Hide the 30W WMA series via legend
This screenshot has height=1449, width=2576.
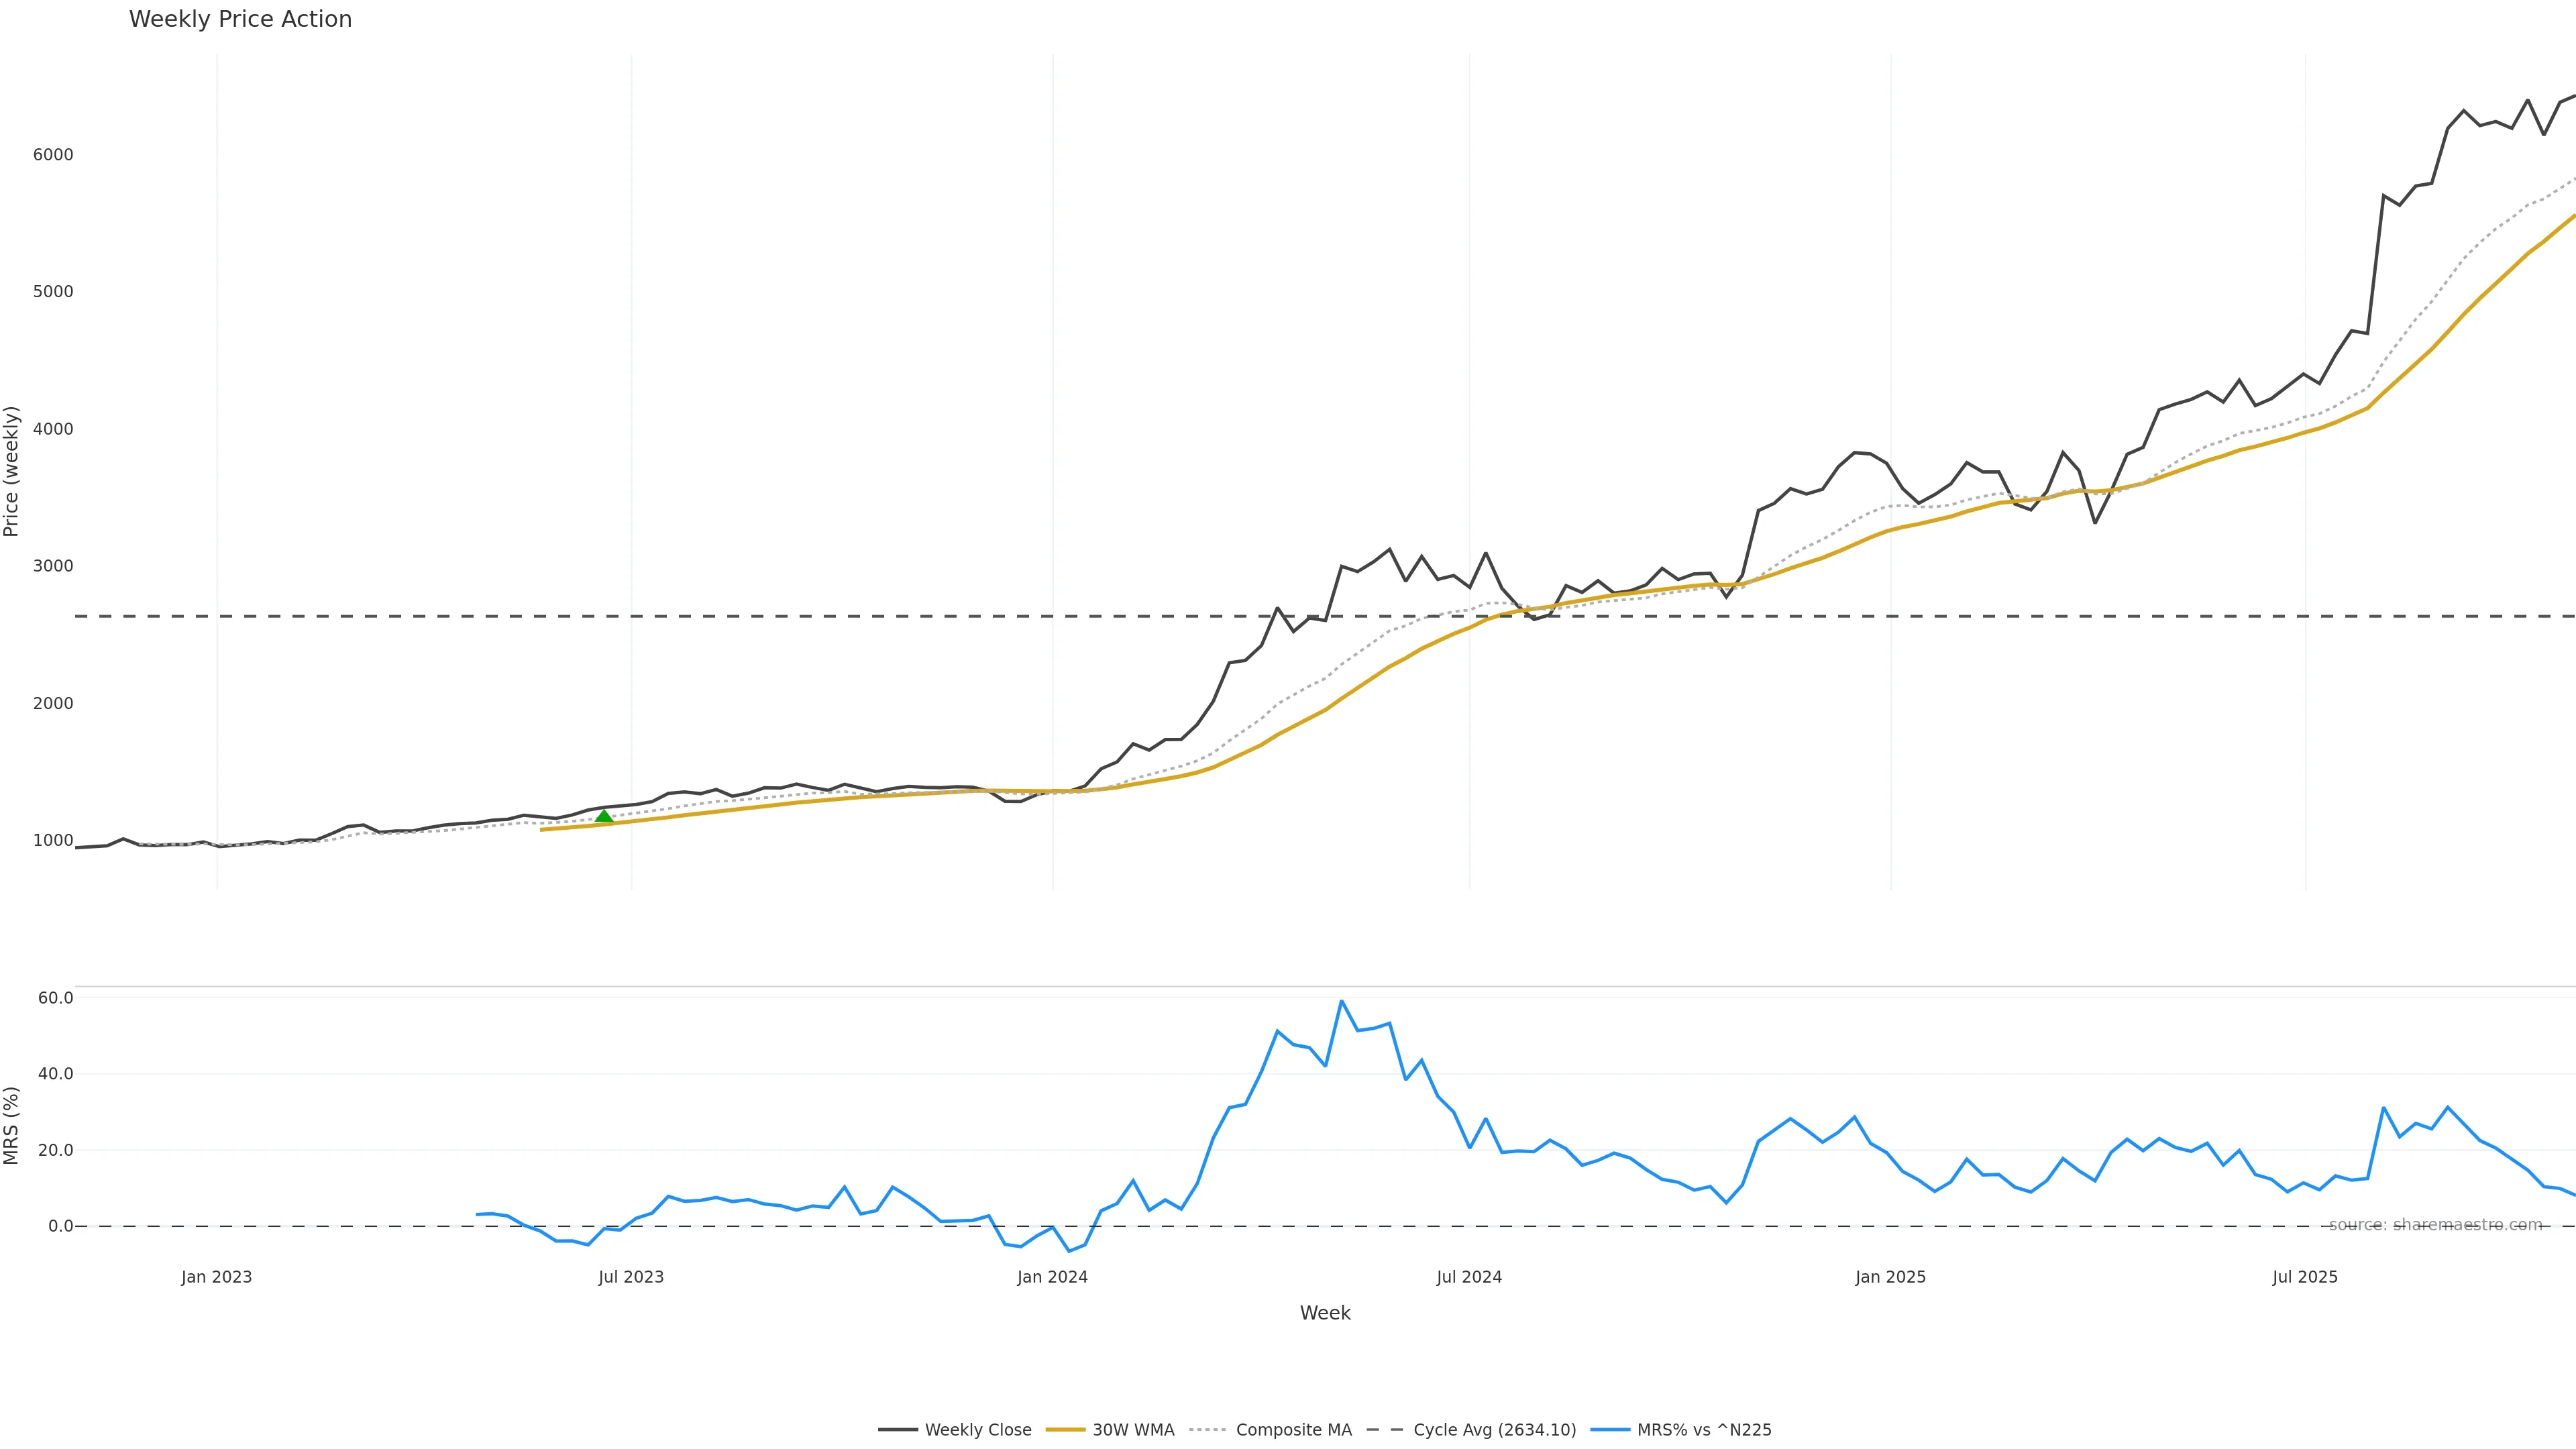[1133, 1430]
